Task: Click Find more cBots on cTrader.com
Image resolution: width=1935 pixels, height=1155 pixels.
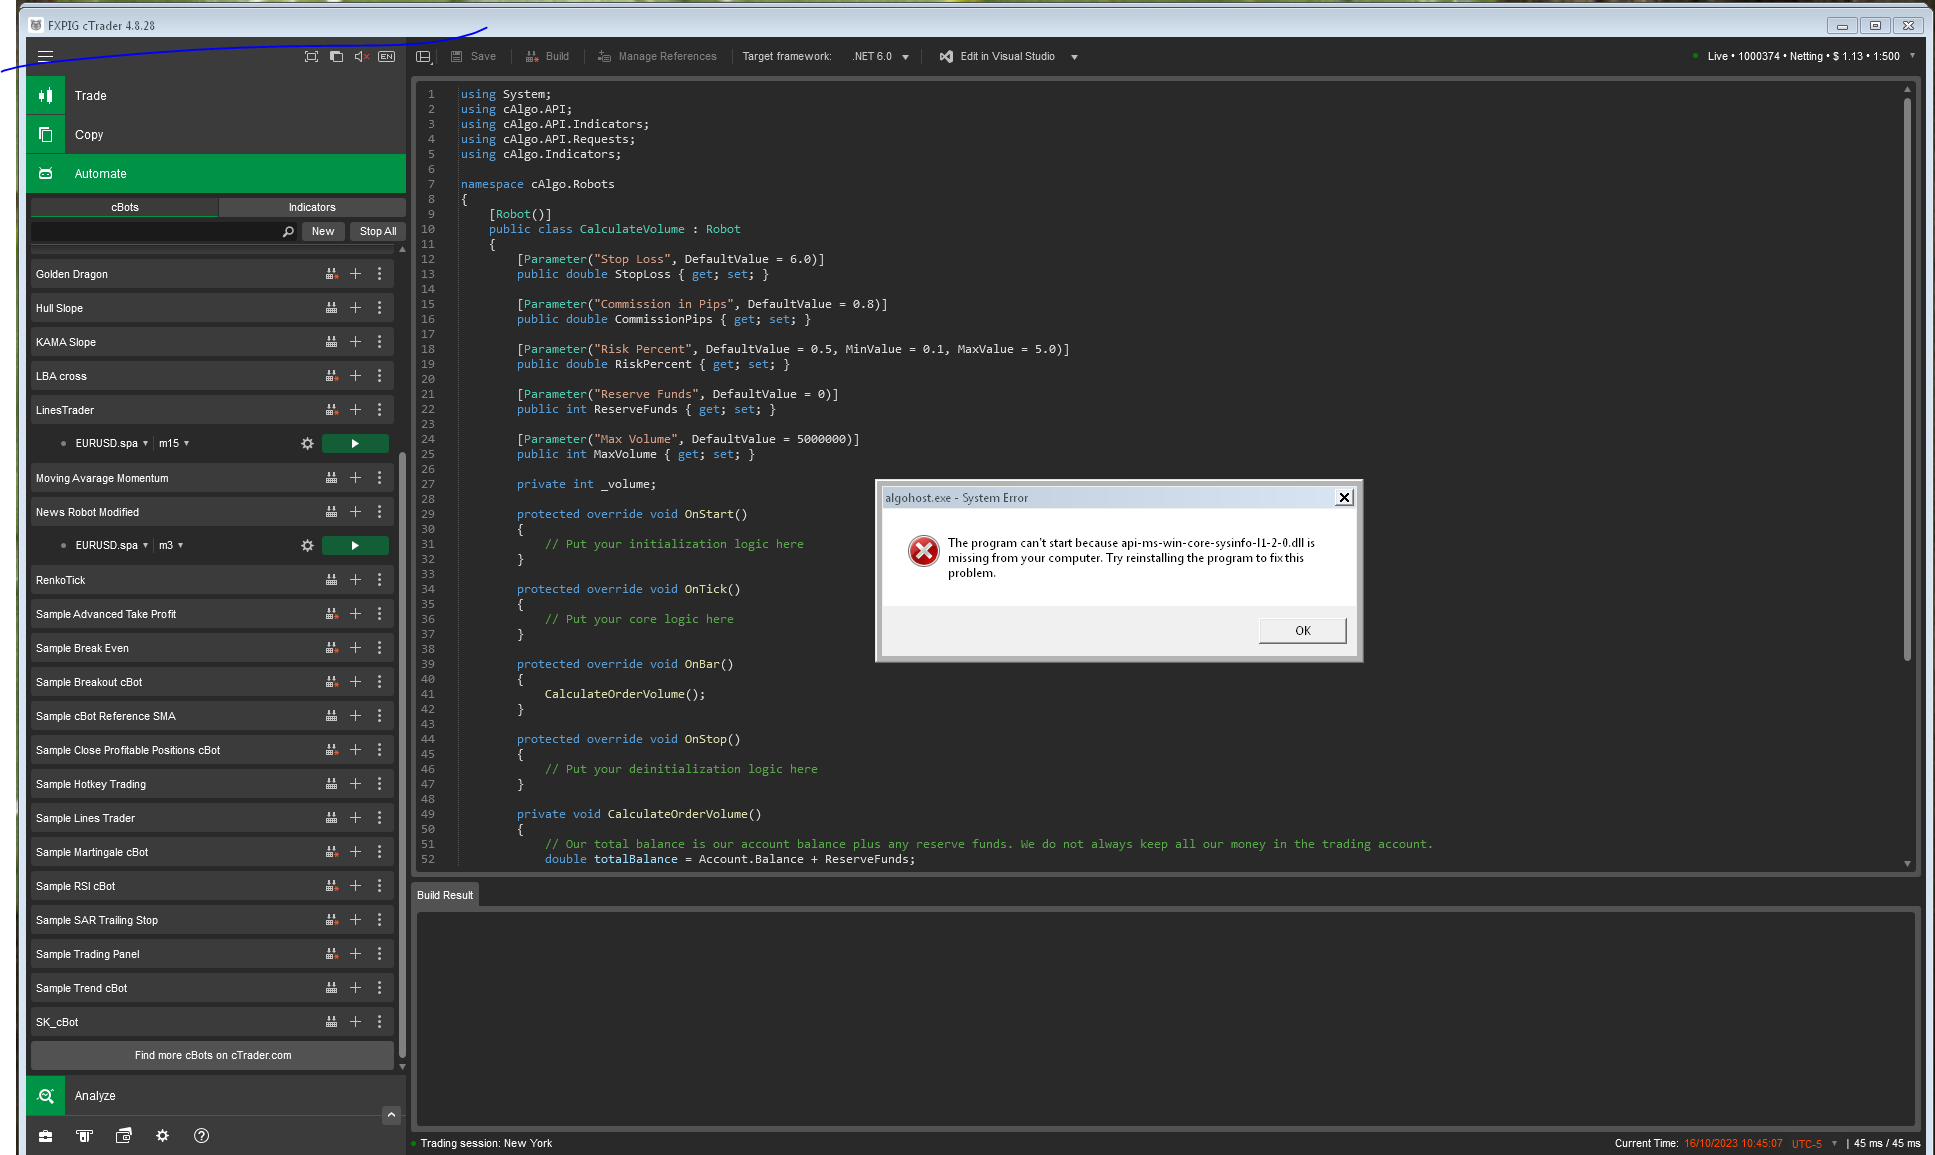Action: coord(212,1056)
